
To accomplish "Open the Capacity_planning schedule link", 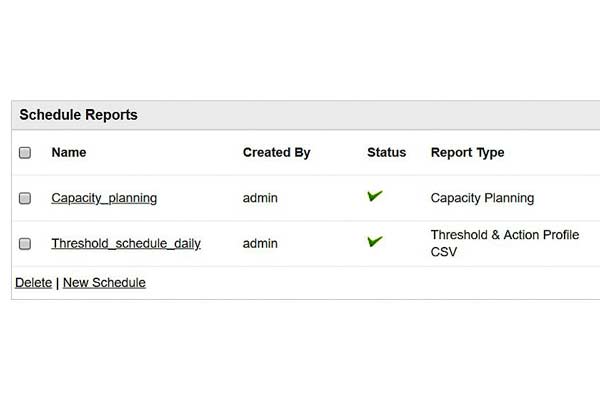I will (104, 198).
